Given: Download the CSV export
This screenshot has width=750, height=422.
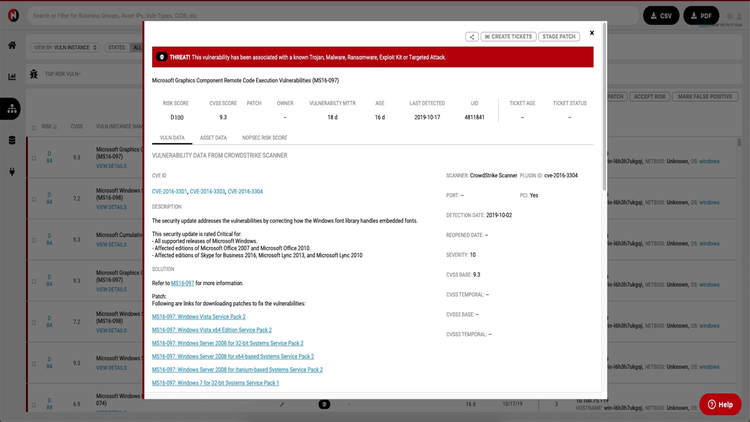Looking at the screenshot, I should (x=661, y=16).
